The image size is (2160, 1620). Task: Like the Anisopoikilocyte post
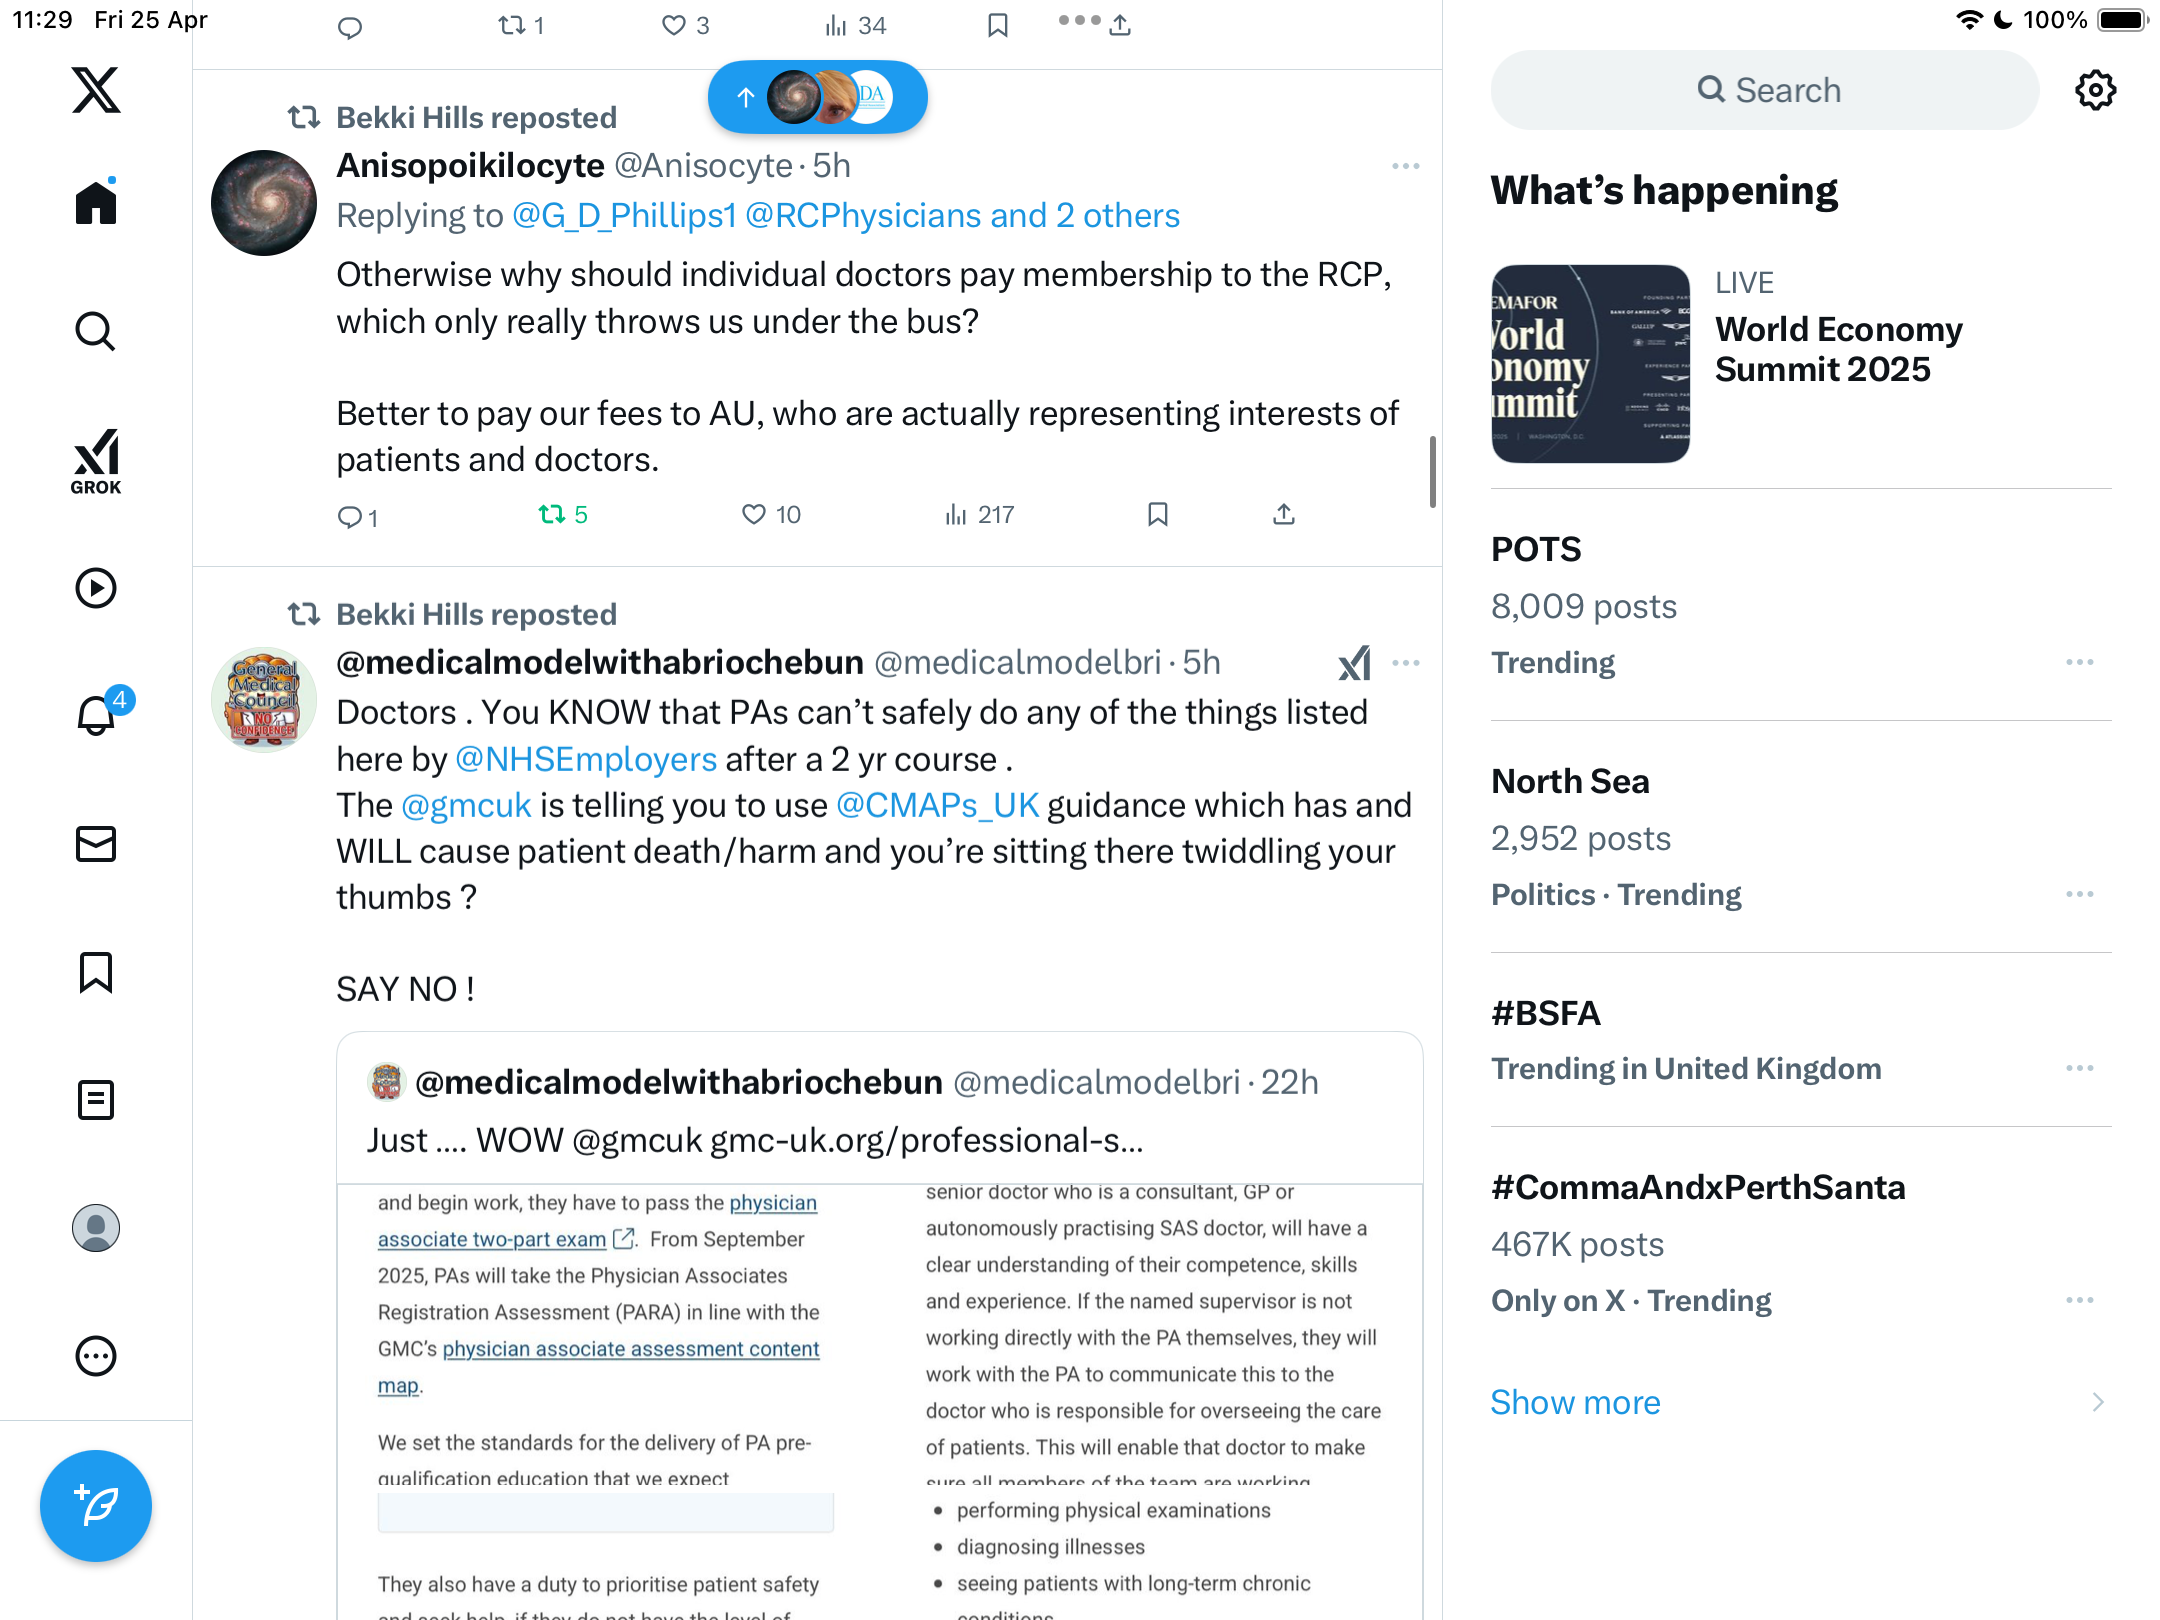tap(771, 514)
